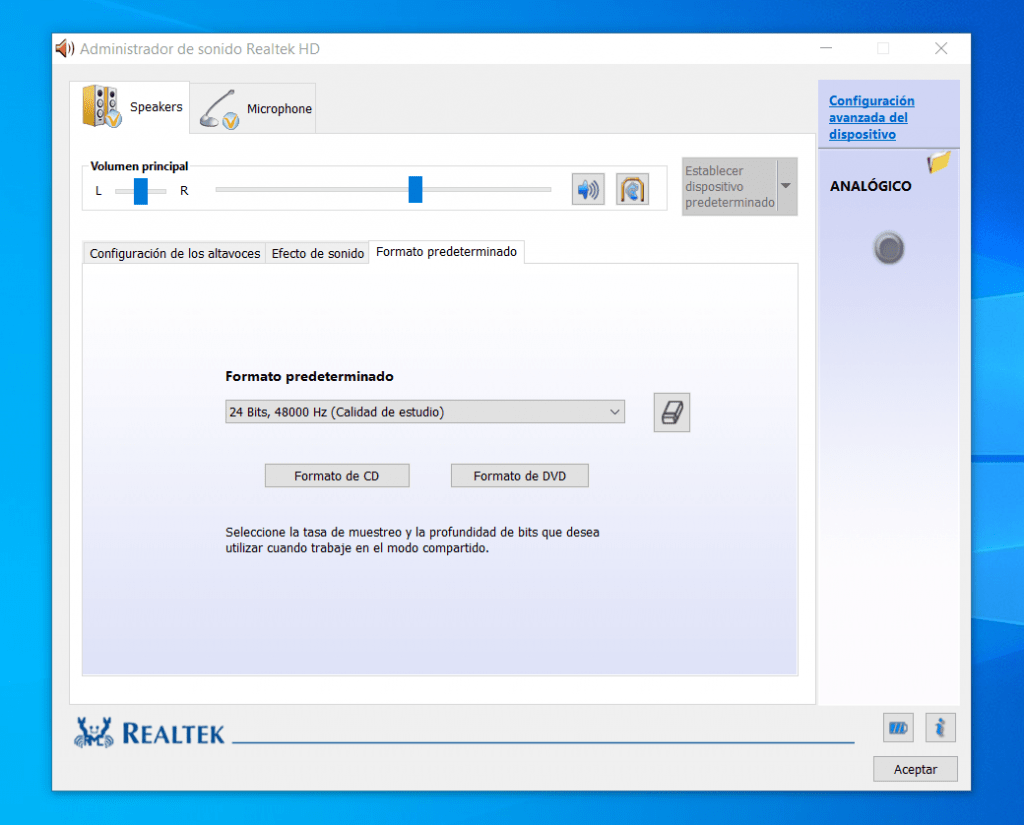This screenshot has width=1024, height=825.
Task: Click the eraser restore defaults icon
Action: 672,412
